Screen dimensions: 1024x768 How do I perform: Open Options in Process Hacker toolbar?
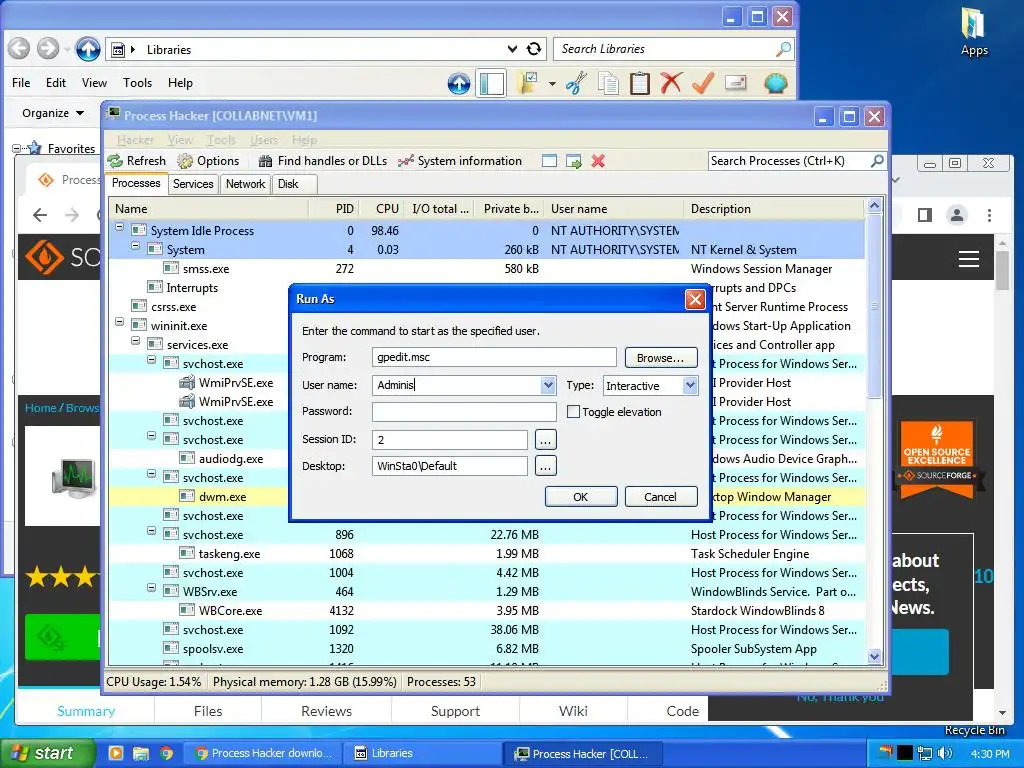click(x=209, y=161)
